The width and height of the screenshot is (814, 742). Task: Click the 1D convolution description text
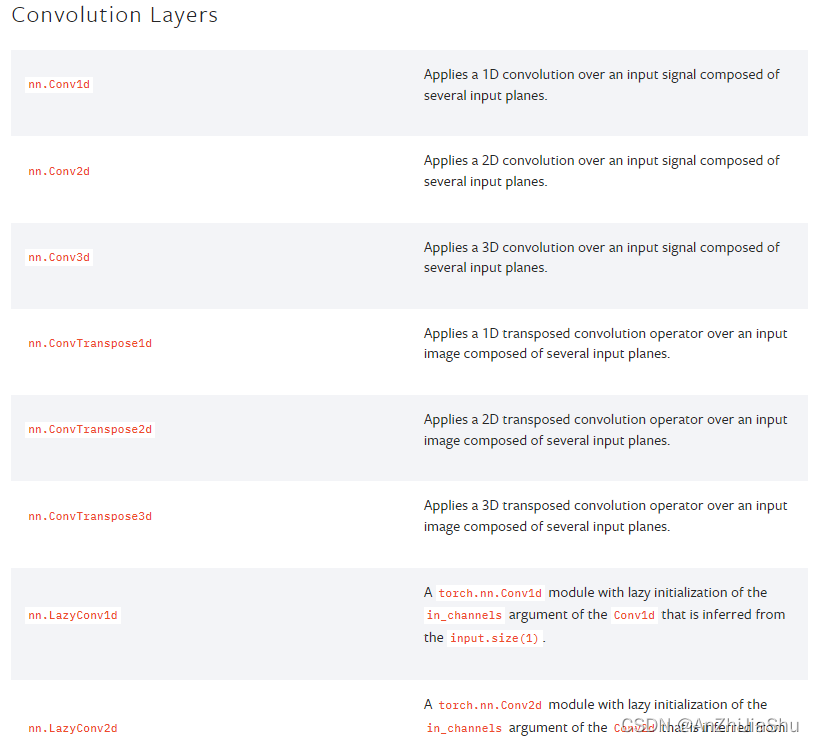click(x=601, y=85)
